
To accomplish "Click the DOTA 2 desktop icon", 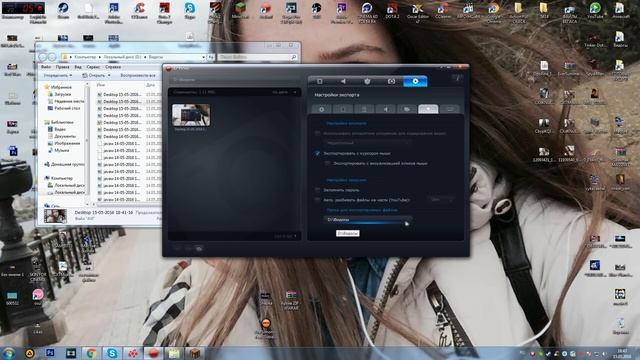I will (x=392, y=10).
